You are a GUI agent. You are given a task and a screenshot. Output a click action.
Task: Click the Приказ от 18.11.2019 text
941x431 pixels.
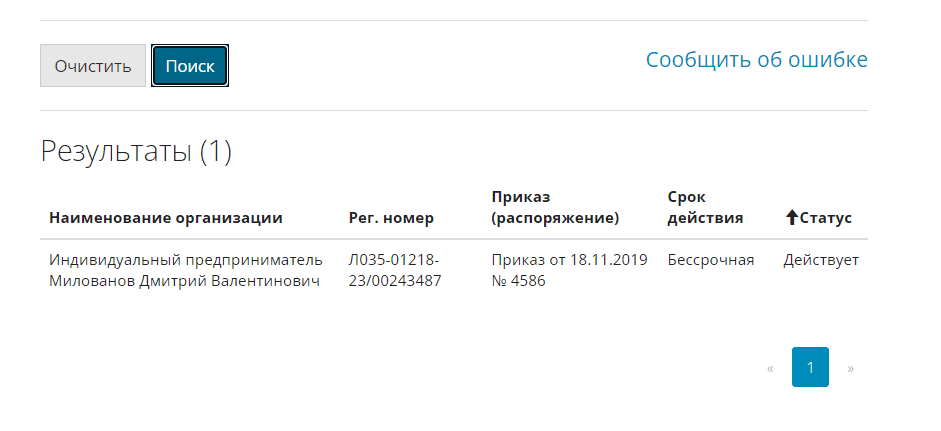point(569,260)
